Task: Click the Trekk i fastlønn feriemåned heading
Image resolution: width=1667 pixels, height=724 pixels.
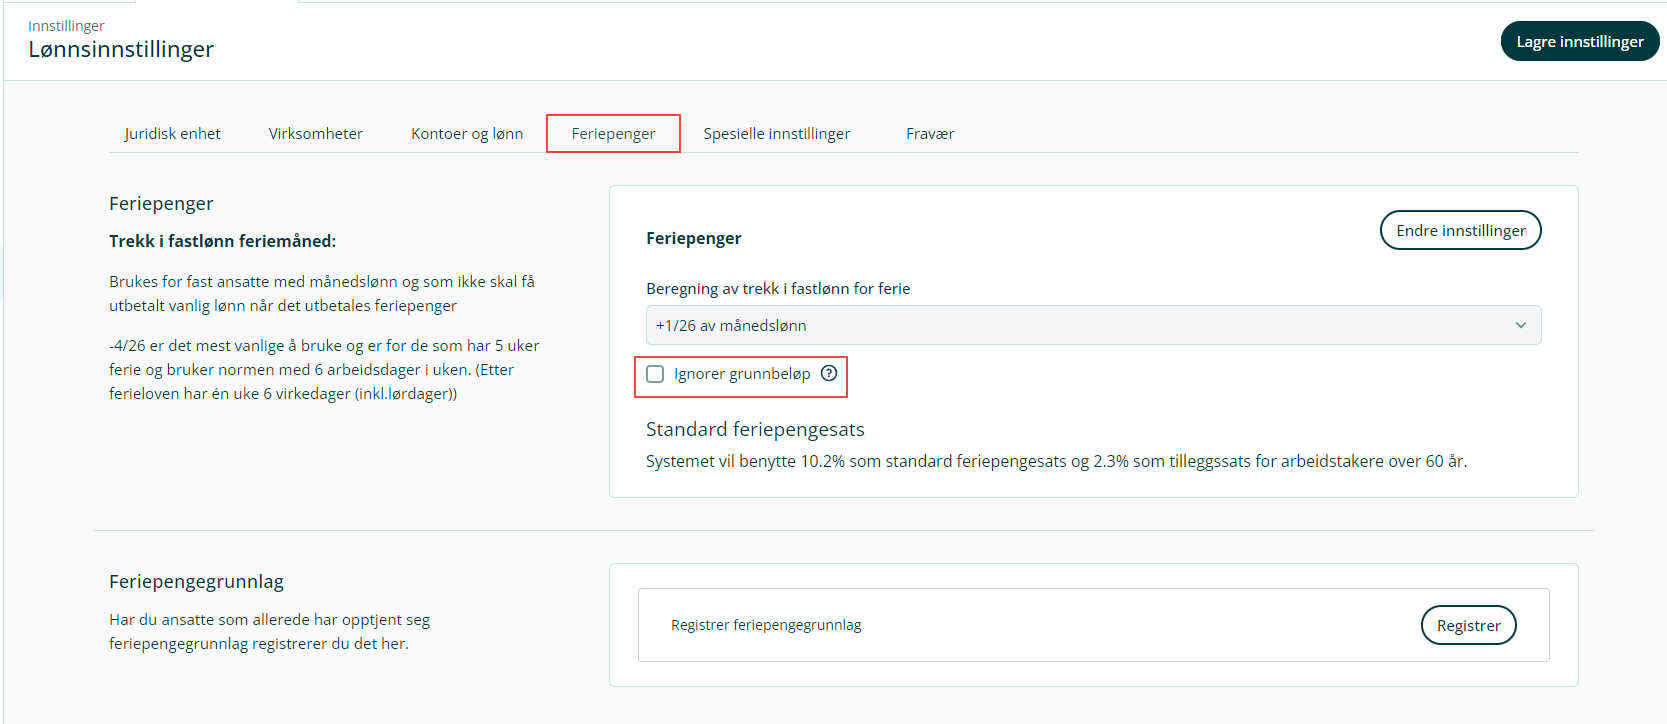Action: [222, 241]
